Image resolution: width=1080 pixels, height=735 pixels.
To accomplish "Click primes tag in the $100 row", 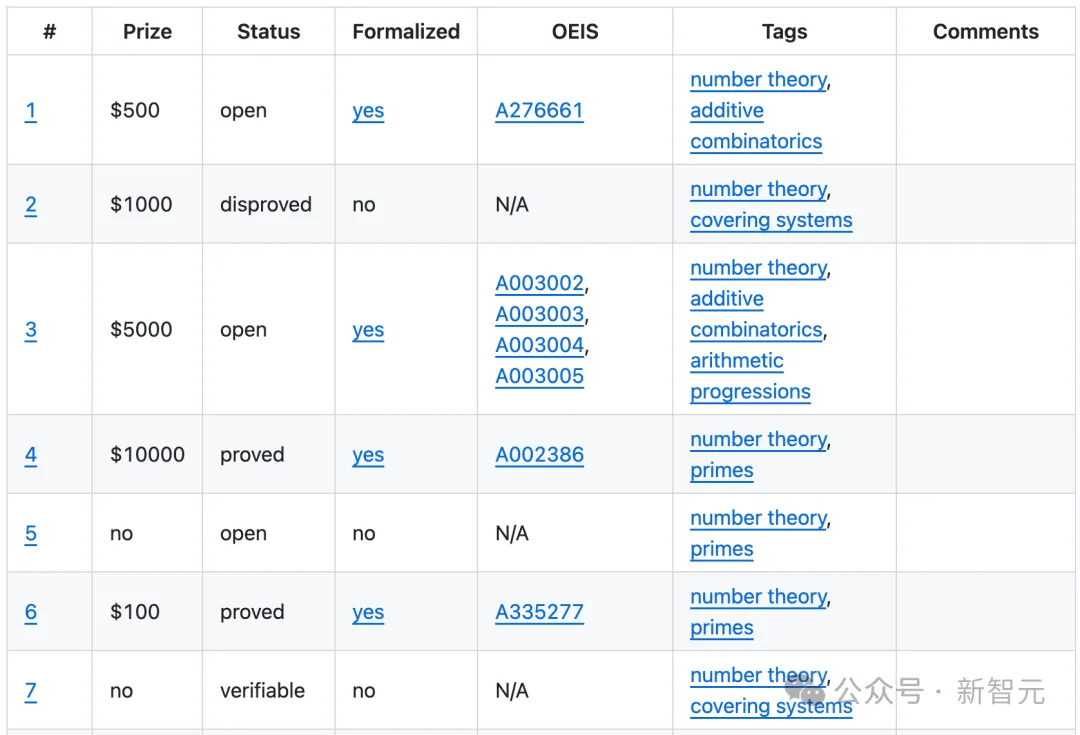I will 721,628.
